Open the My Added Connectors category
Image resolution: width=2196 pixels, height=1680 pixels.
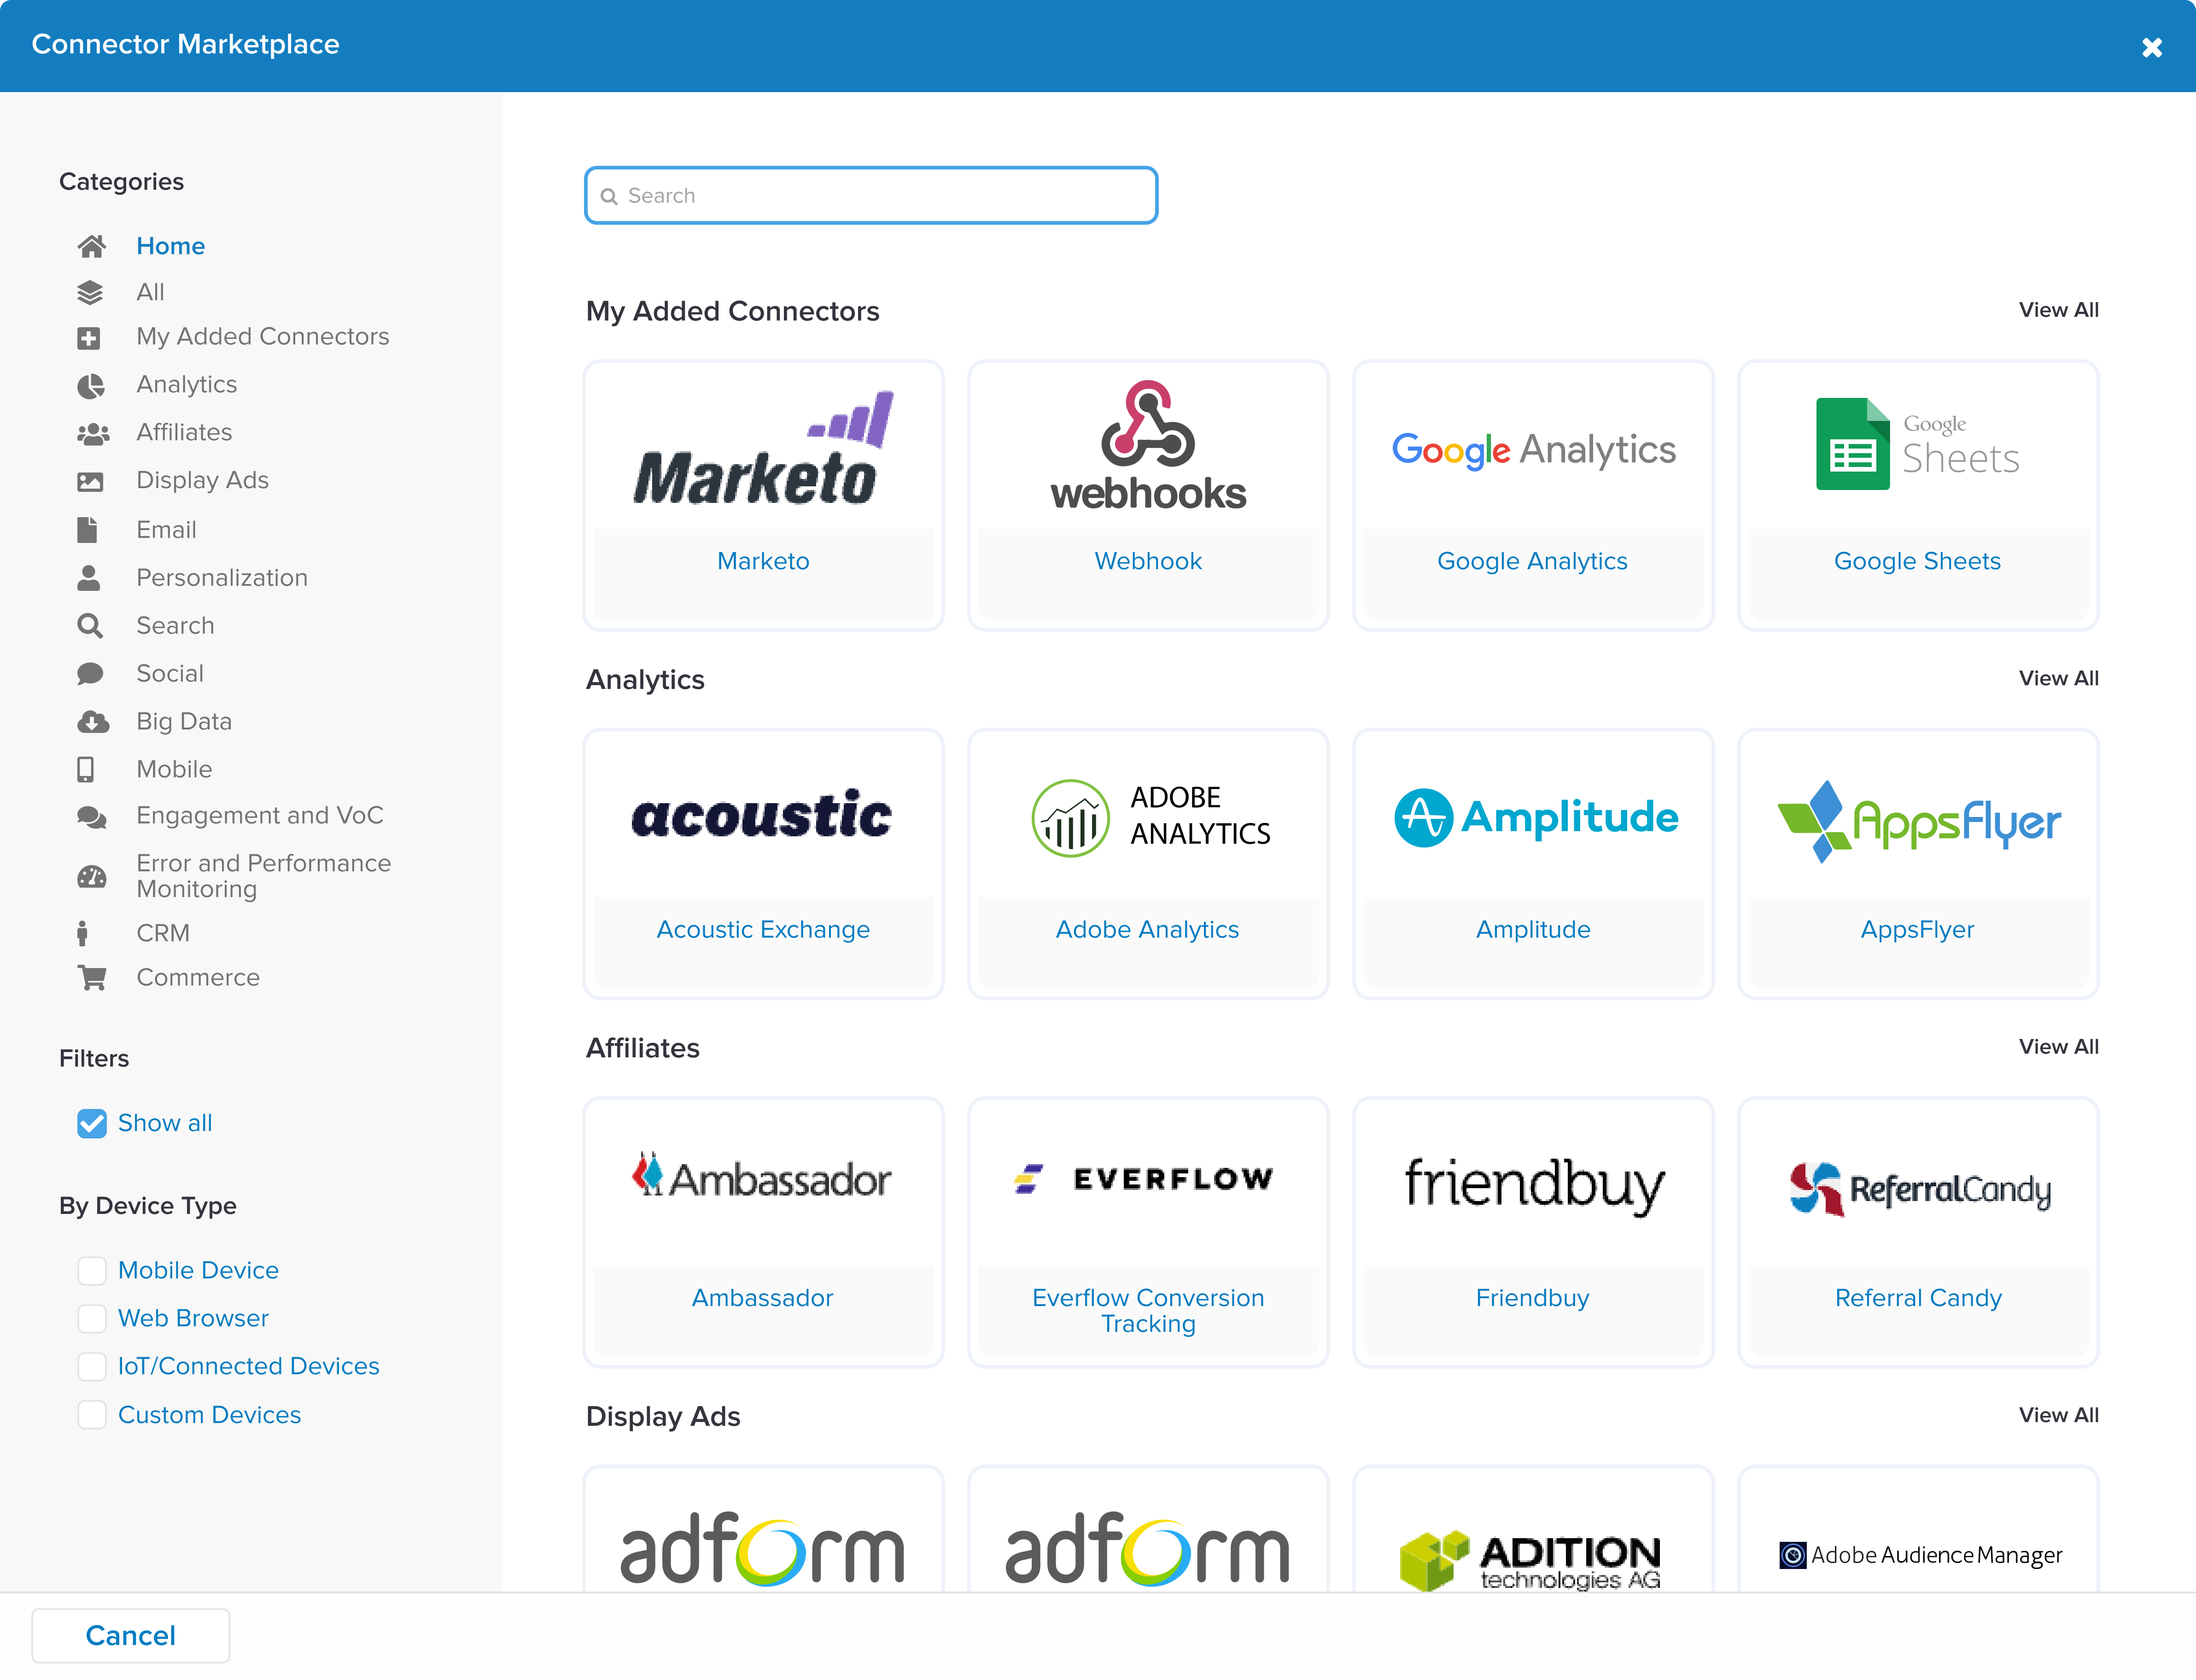[262, 337]
